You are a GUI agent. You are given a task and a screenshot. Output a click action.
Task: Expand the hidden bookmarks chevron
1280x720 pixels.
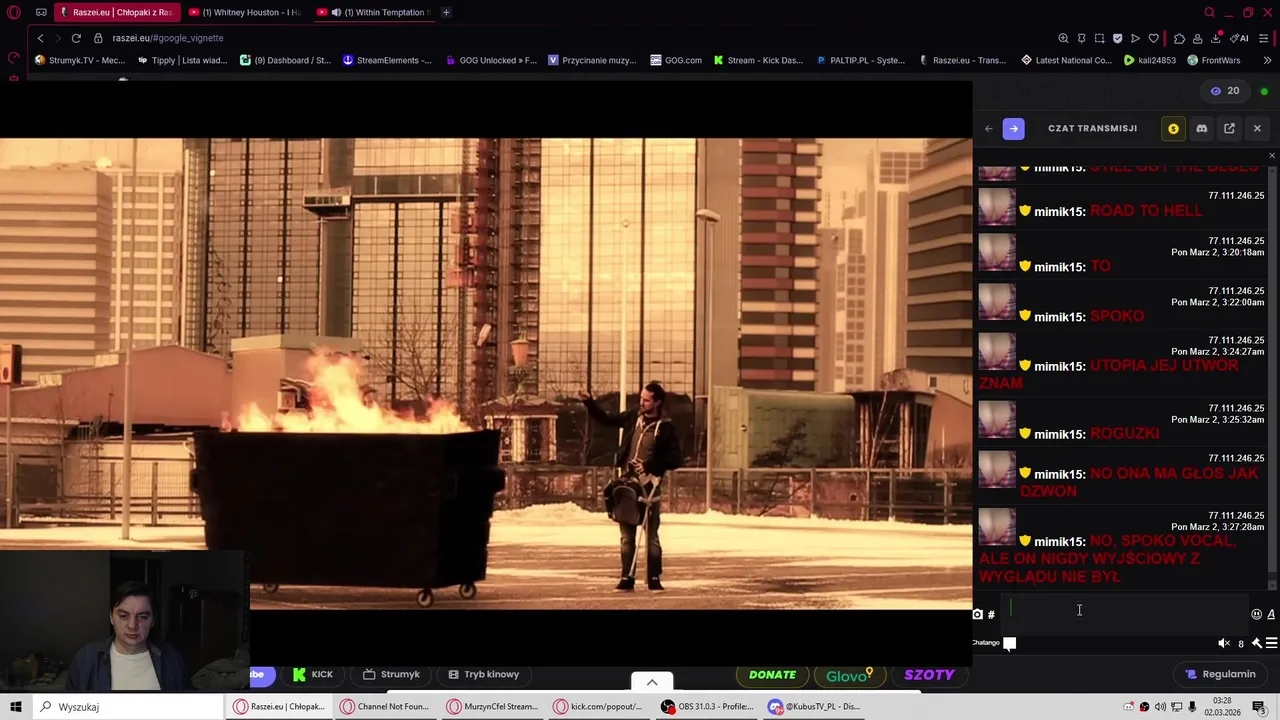point(1268,60)
